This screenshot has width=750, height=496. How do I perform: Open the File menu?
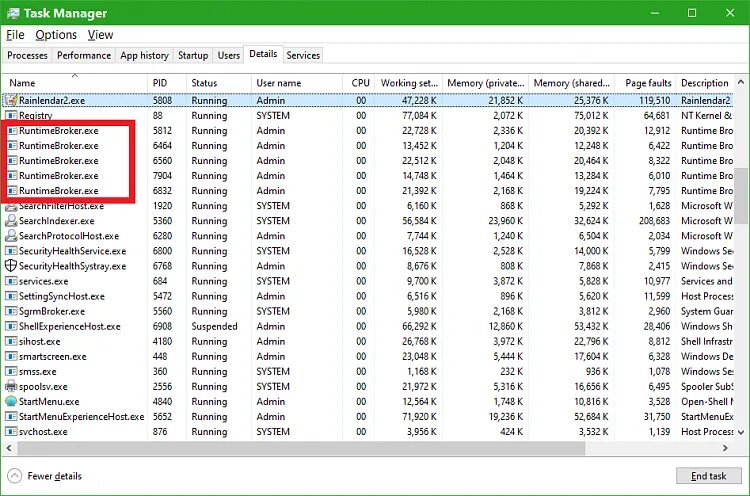pos(15,35)
